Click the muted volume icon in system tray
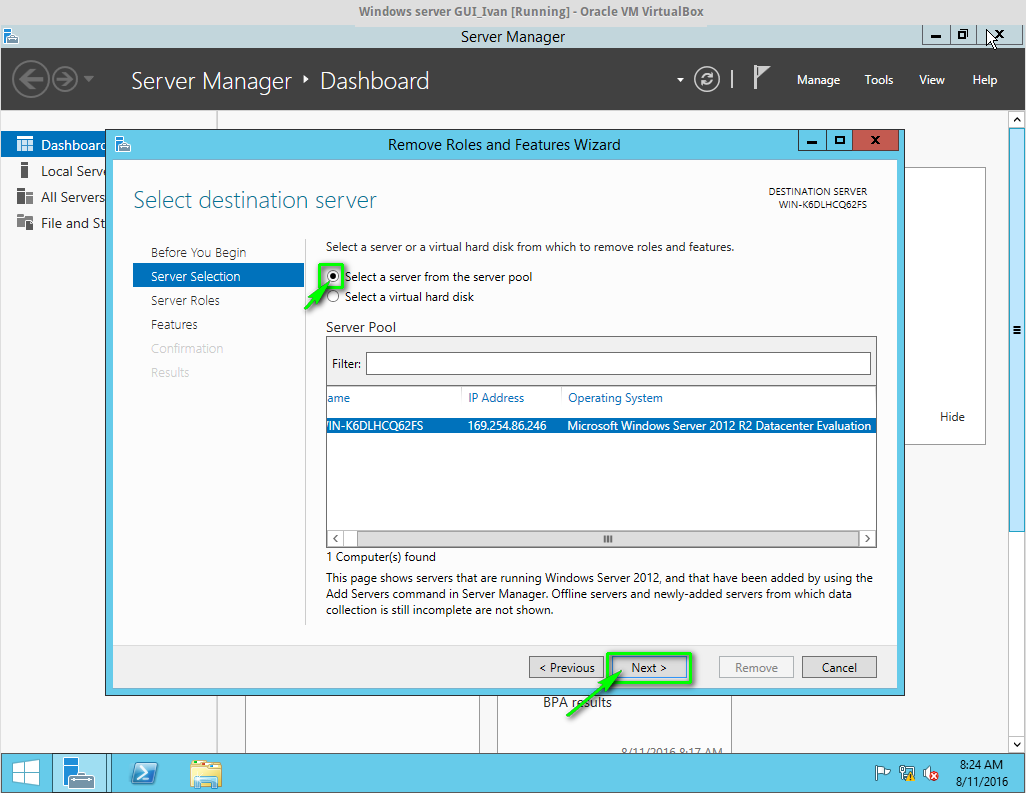The image size is (1026, 793). click(931, 773)
